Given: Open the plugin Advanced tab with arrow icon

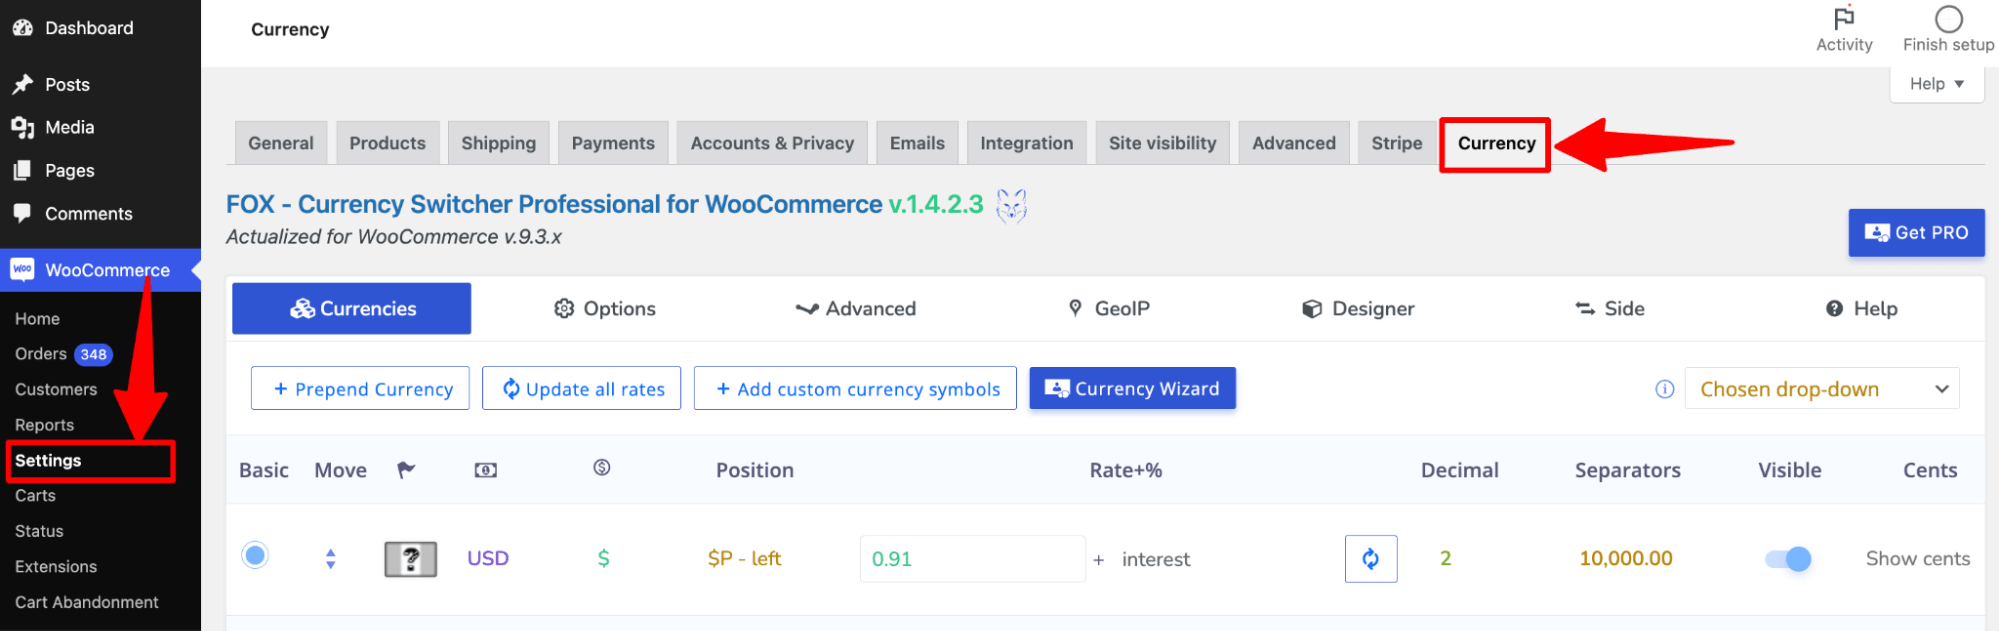Looking at the screenshot, I should tap(856, 309).
